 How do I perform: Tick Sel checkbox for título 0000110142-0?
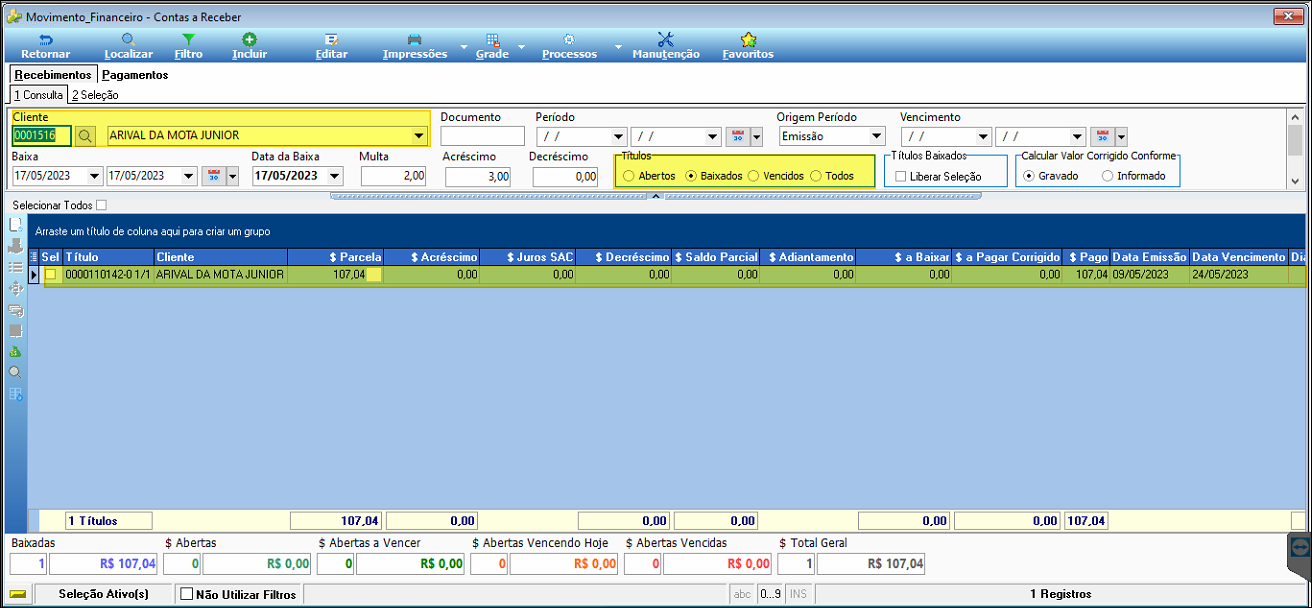tap(50, 274)
